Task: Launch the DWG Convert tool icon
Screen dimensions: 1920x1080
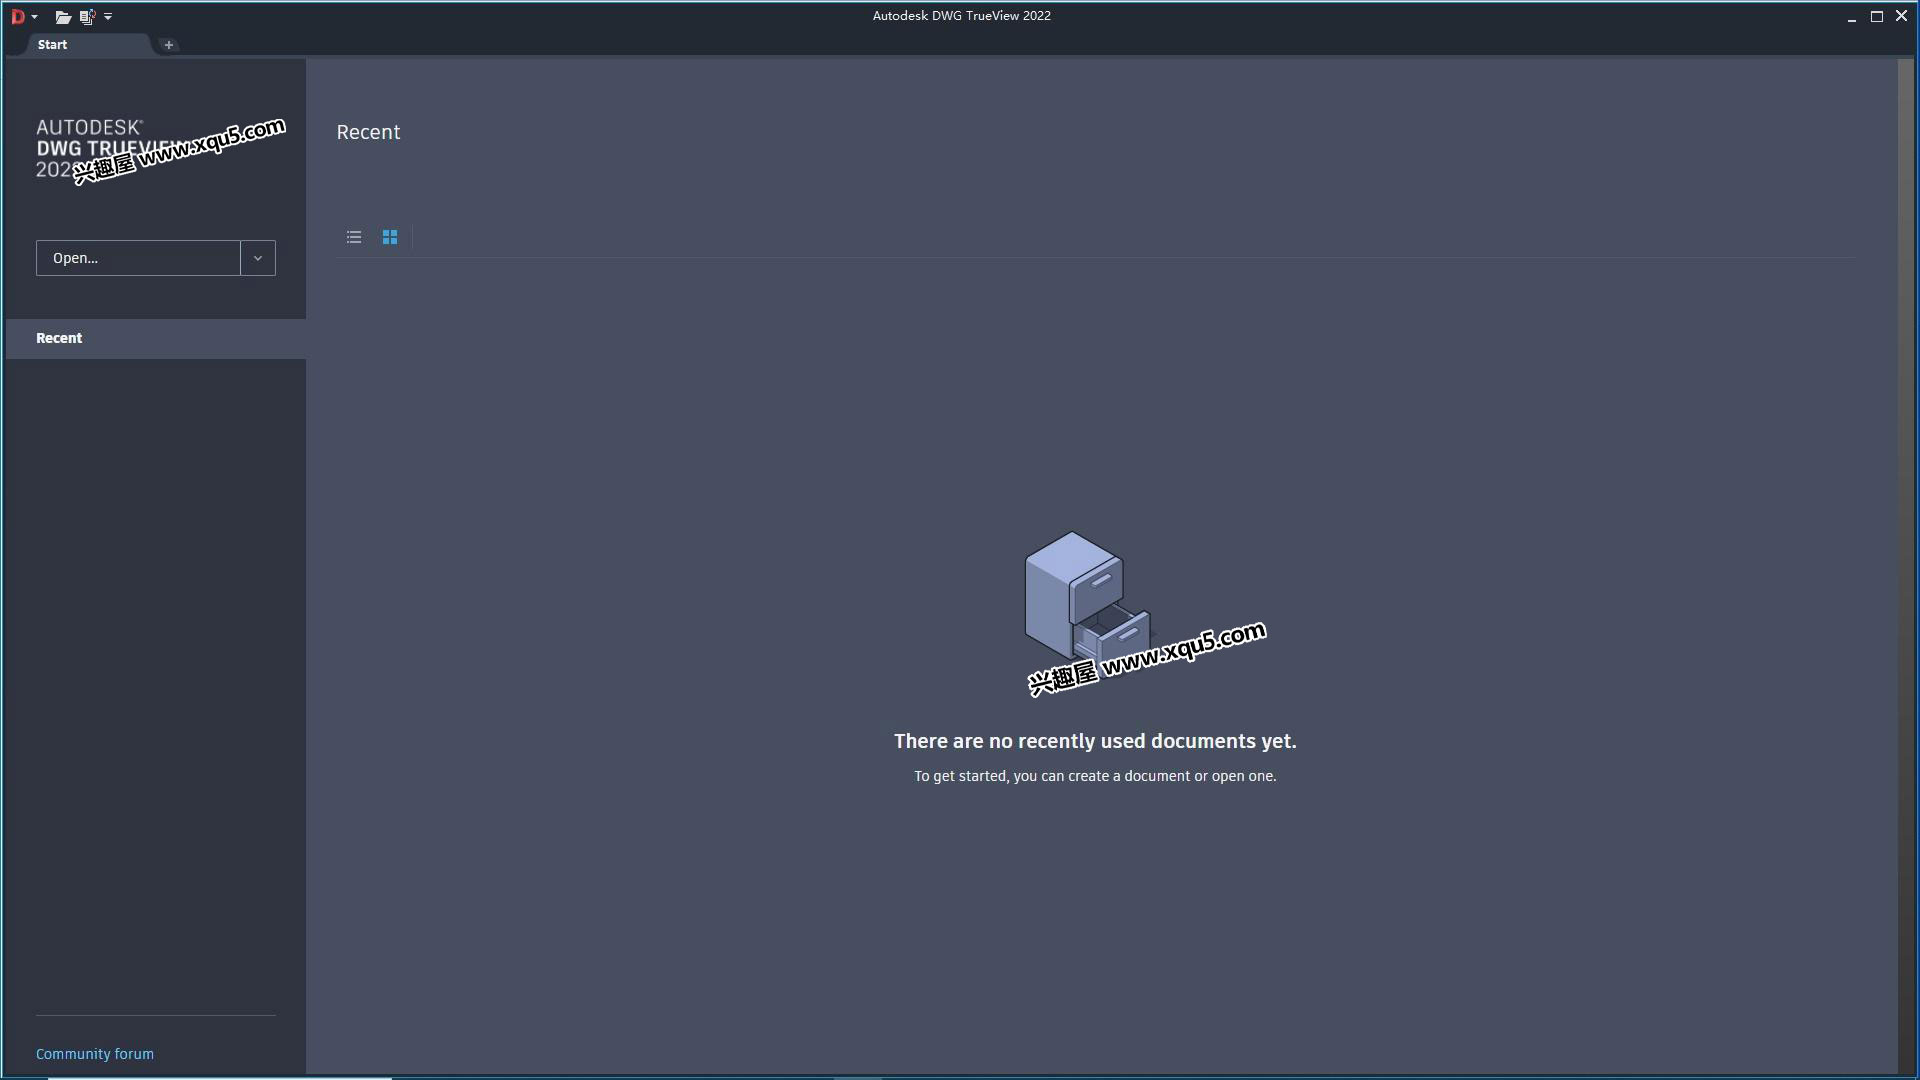Action: pos(87,17)
